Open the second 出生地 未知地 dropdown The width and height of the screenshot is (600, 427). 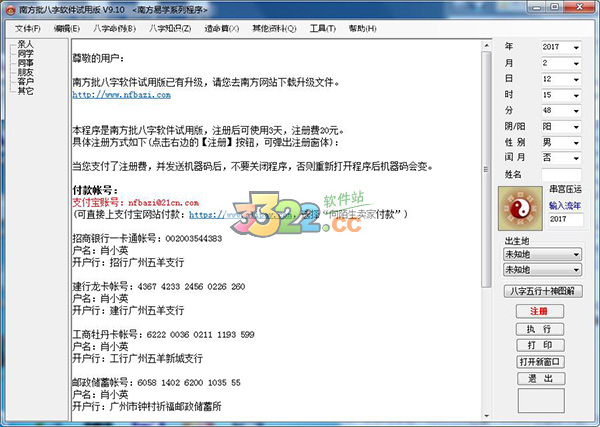(542, 270)
